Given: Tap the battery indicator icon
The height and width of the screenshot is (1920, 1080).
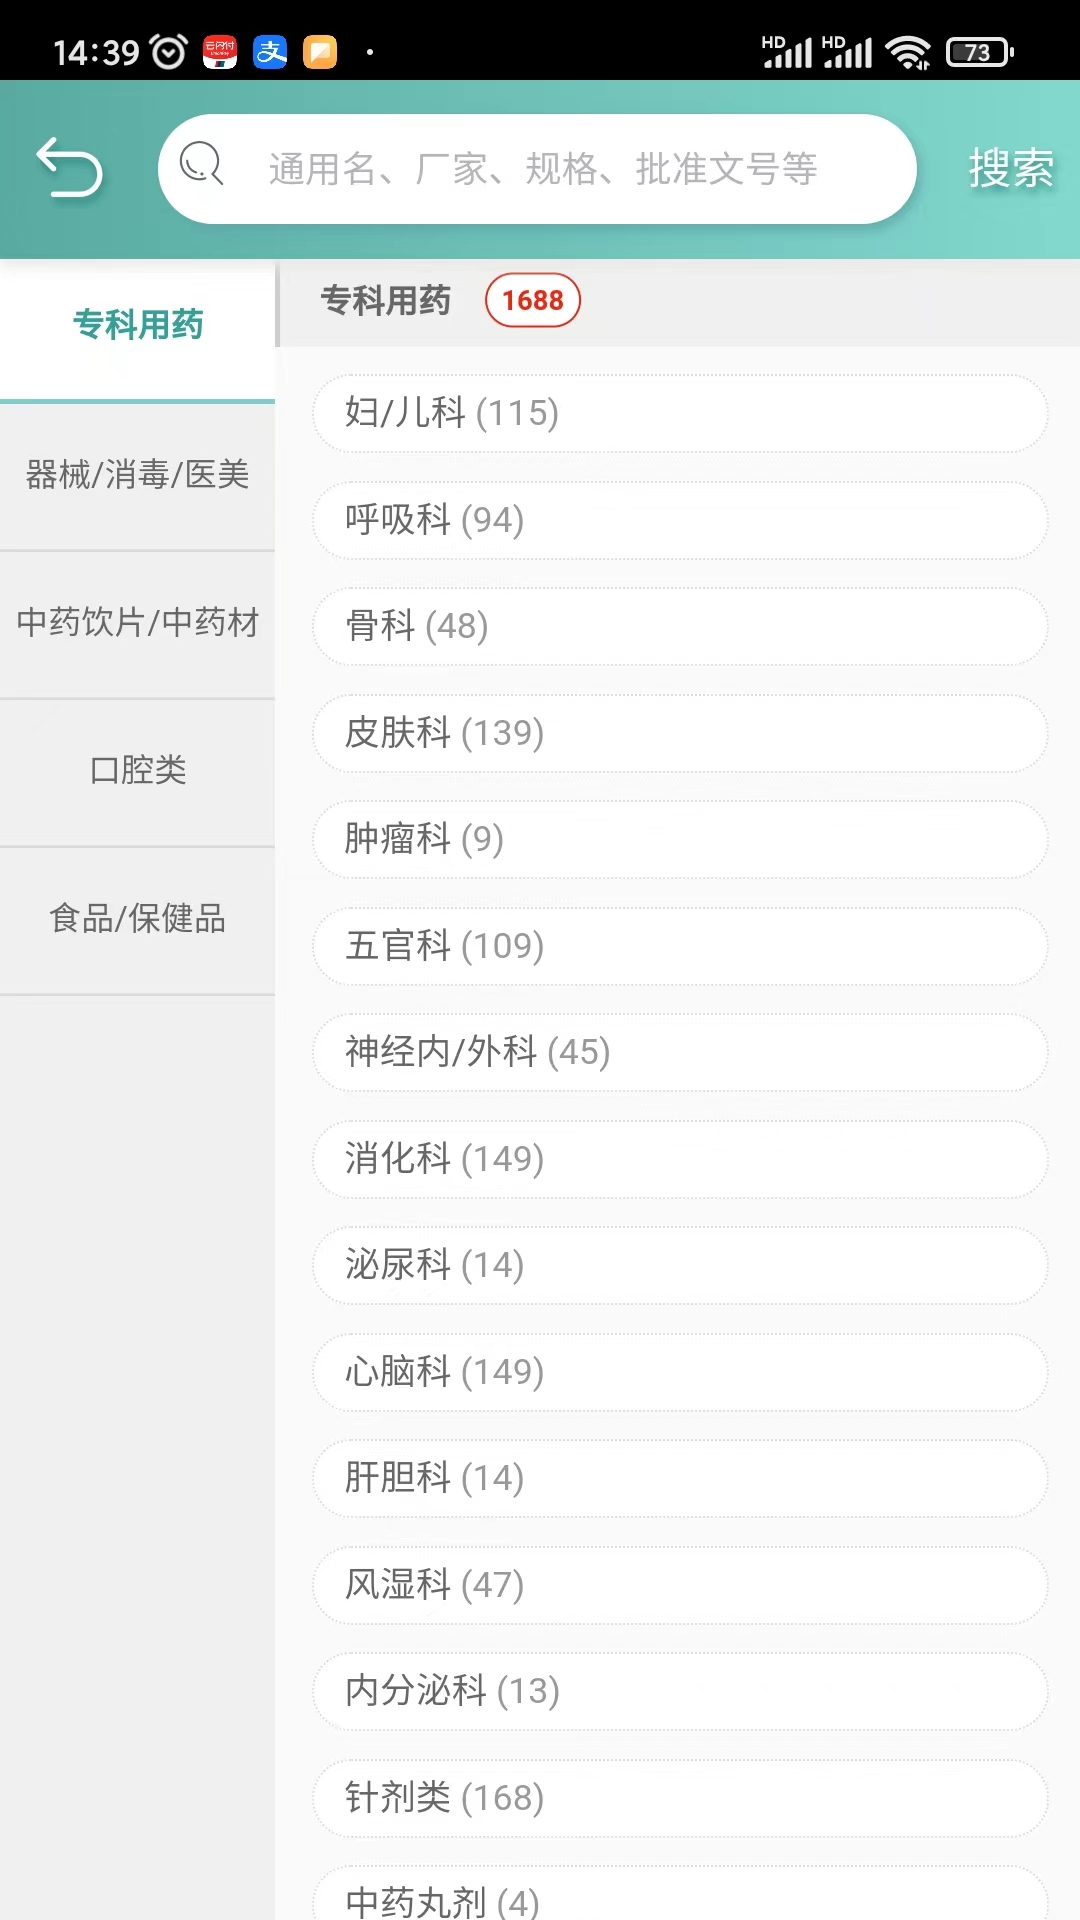Looking at the screenshot, I should 980,51.
